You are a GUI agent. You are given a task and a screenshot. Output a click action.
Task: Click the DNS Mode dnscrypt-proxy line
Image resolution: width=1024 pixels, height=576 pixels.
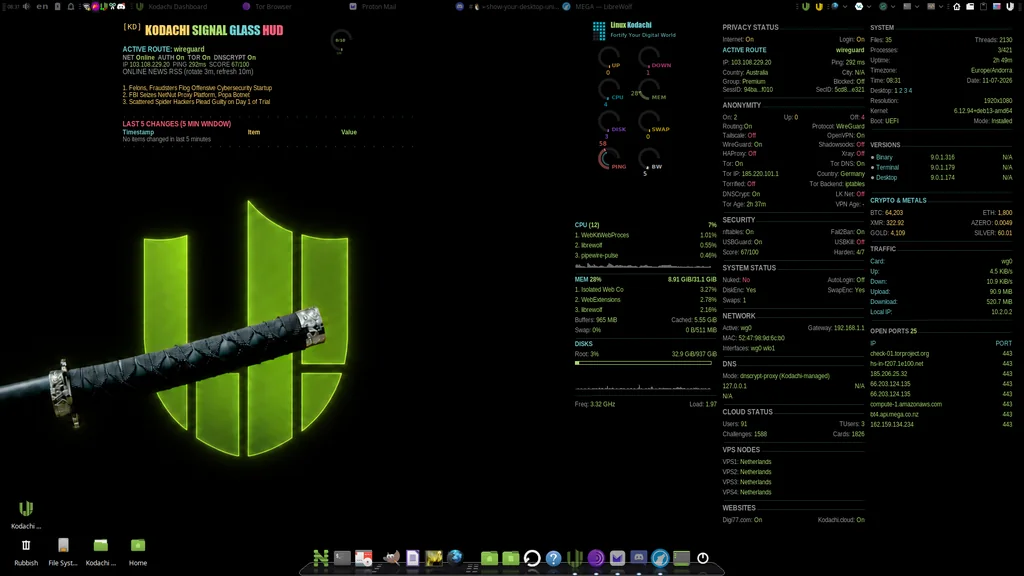tap(776, 376)
